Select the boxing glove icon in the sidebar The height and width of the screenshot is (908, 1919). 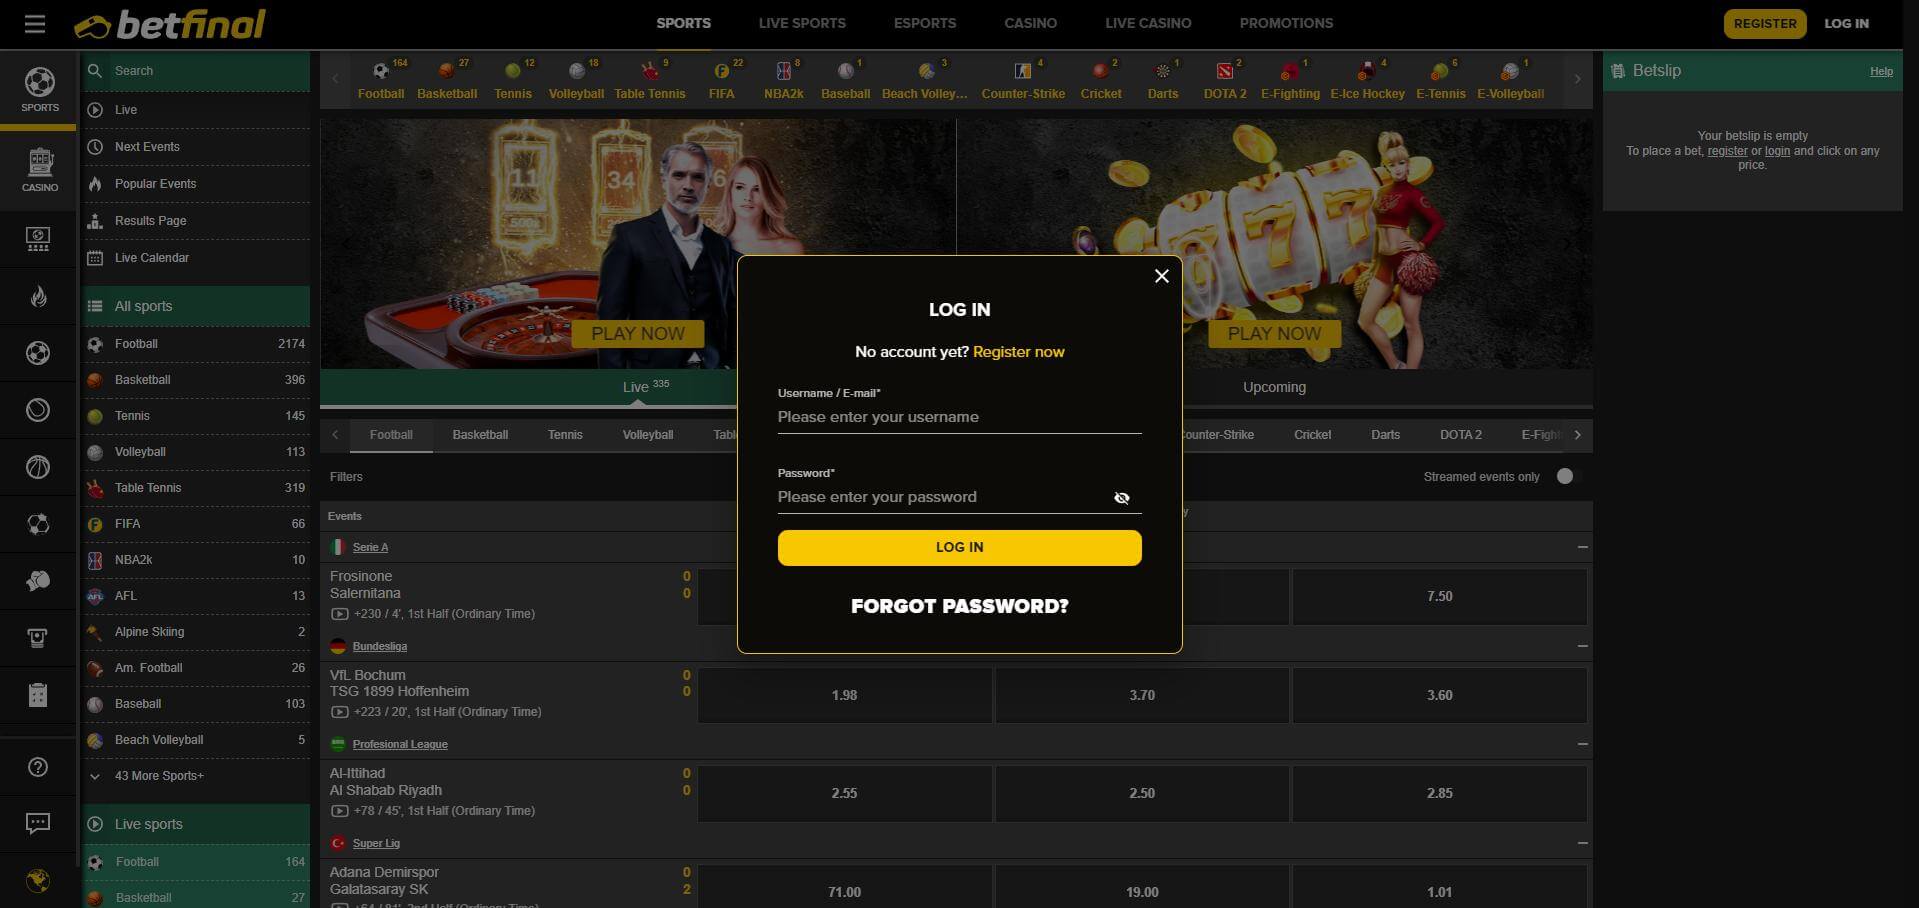38,580
